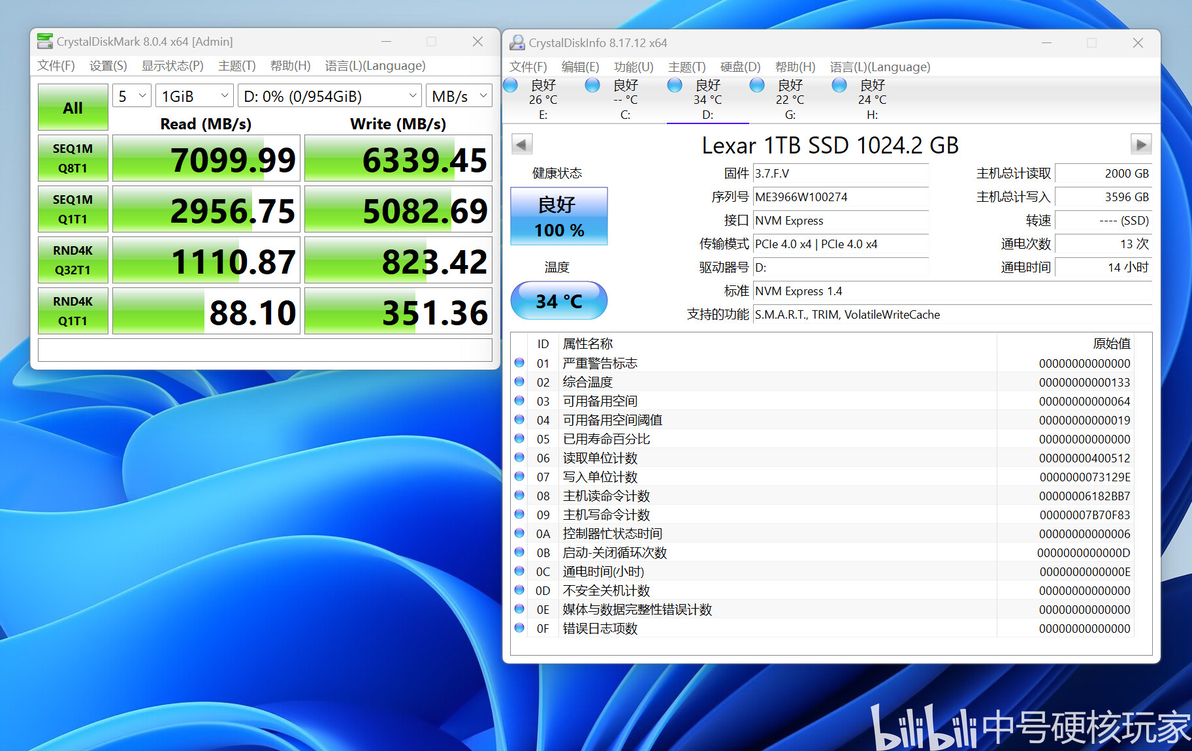Screen dimensions: 1192x751
Task: Open CrystalDiskInfo 文件(F) menu
Action: (x=528, y=67)
